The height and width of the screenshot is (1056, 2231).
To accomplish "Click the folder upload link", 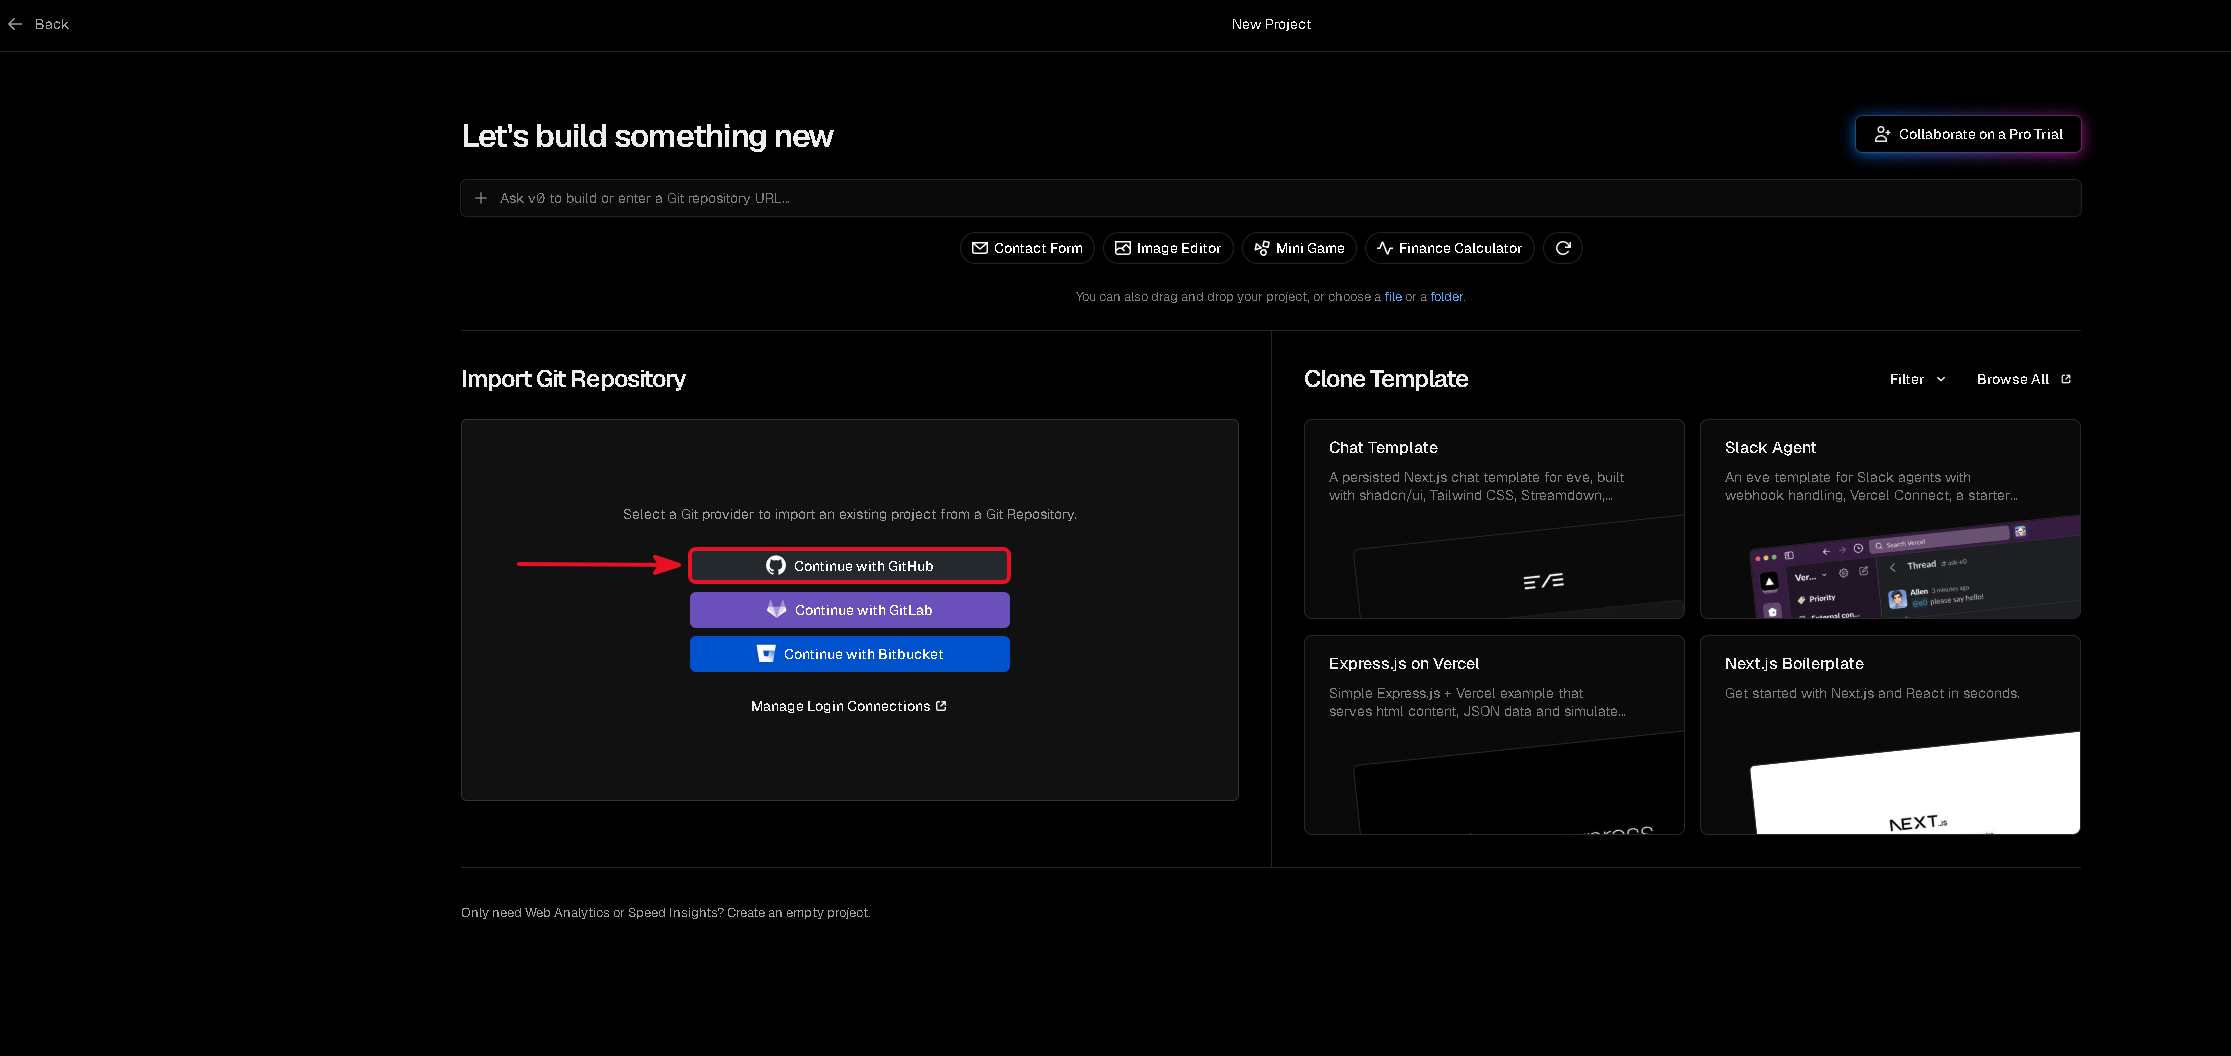I will click(1446, 297).
